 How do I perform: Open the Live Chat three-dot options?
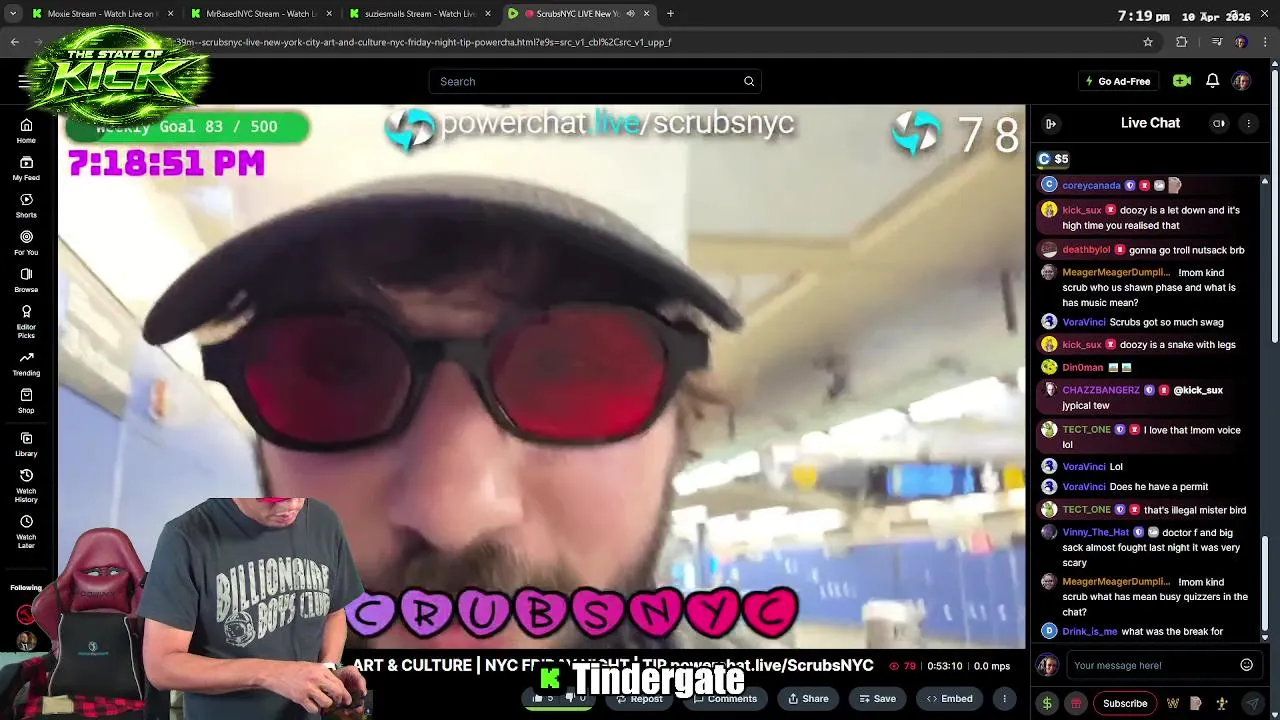[1248, 123]
